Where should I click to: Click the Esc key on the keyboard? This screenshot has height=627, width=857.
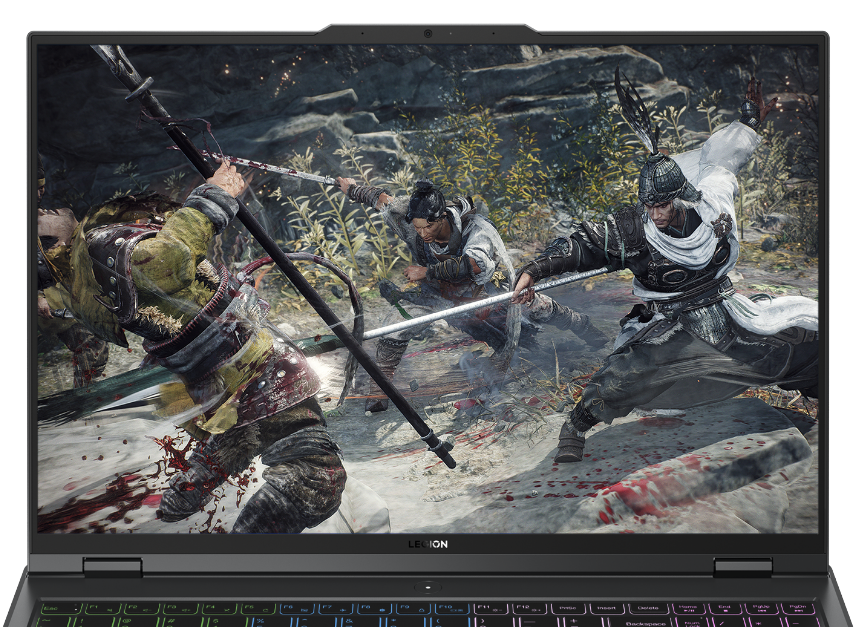click(61, 608)
